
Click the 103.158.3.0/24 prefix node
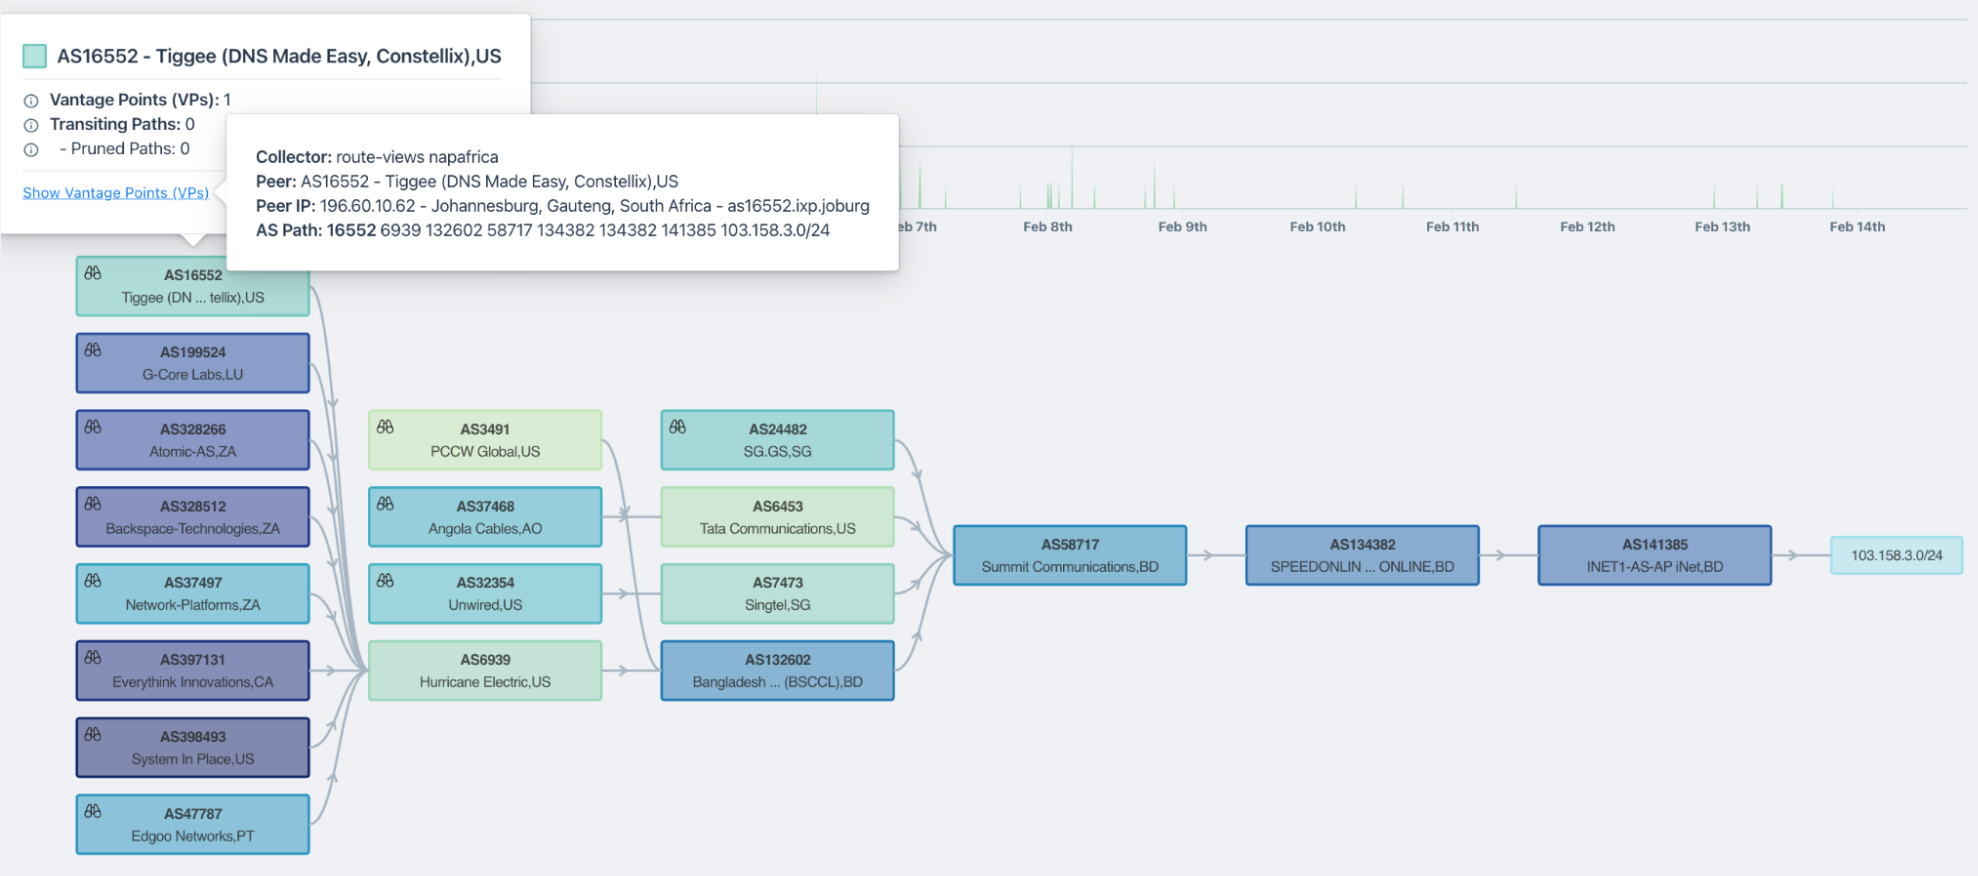pos(1896,555)
